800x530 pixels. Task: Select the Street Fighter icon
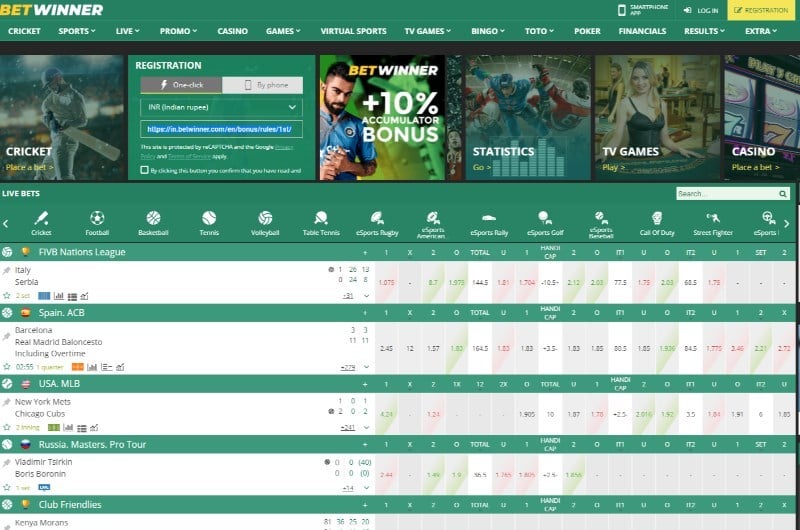coord(713,223)
